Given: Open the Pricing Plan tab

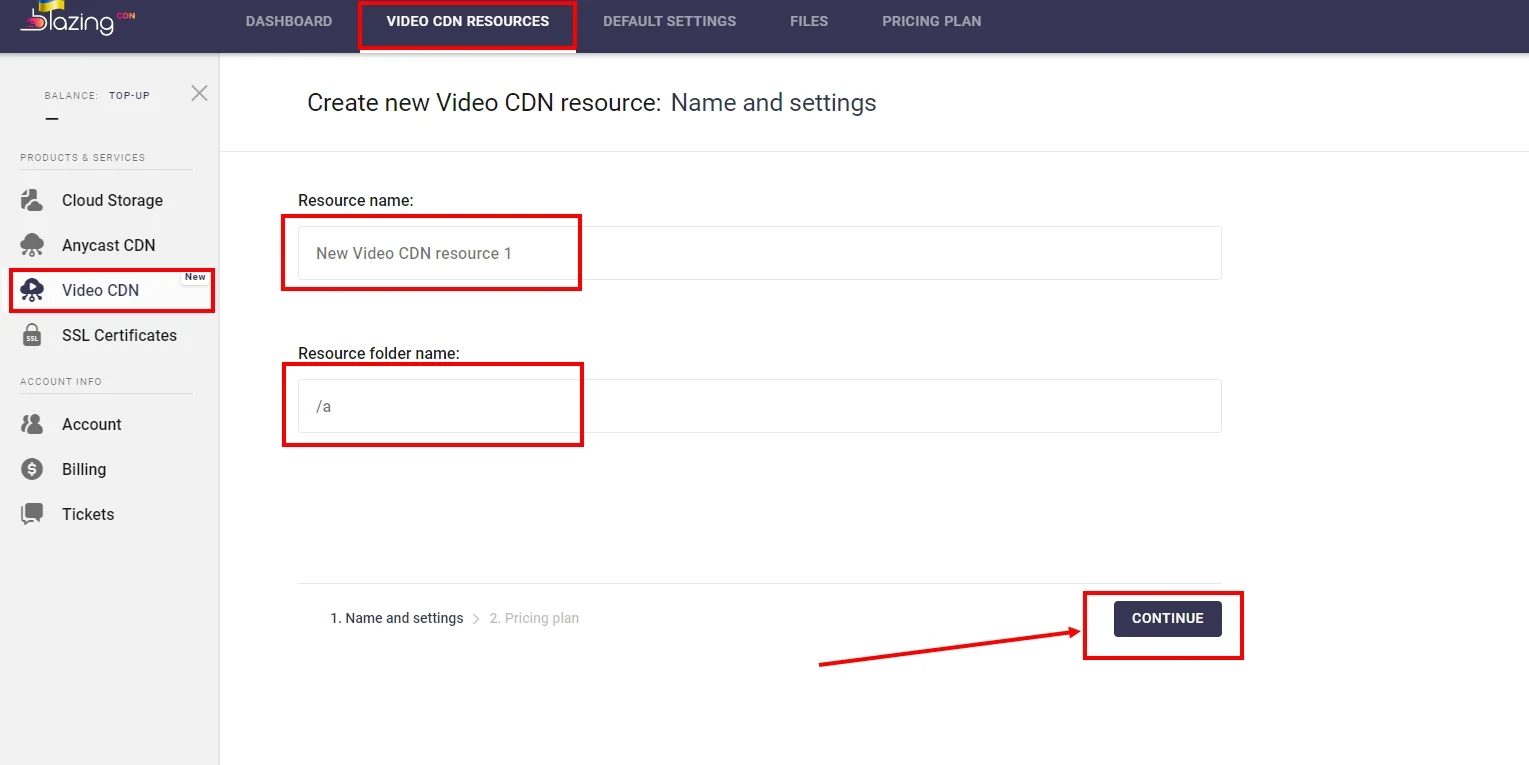Looking at the screenshot, I should click(931, 21).
